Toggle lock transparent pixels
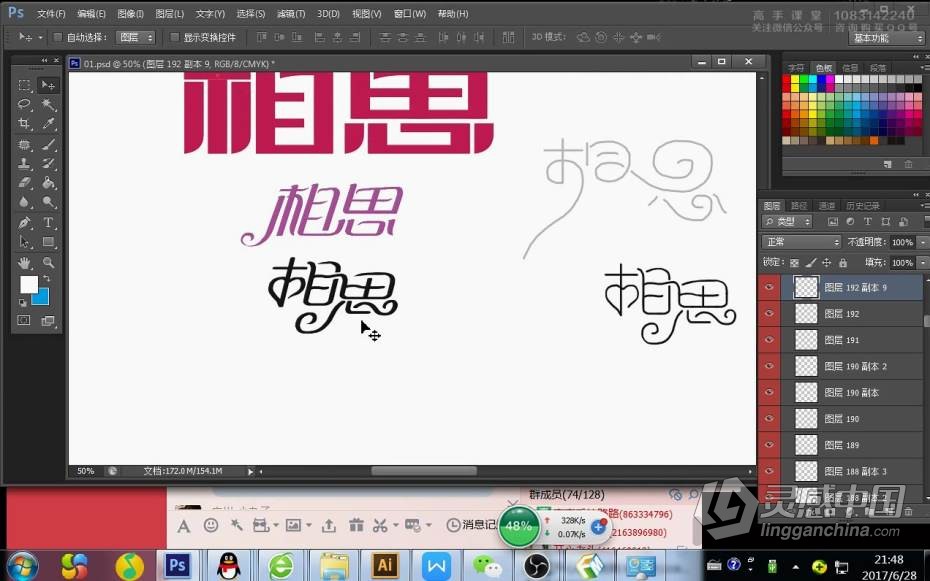The height and width of the screenshot is (581, 930). tap(795, 263)
